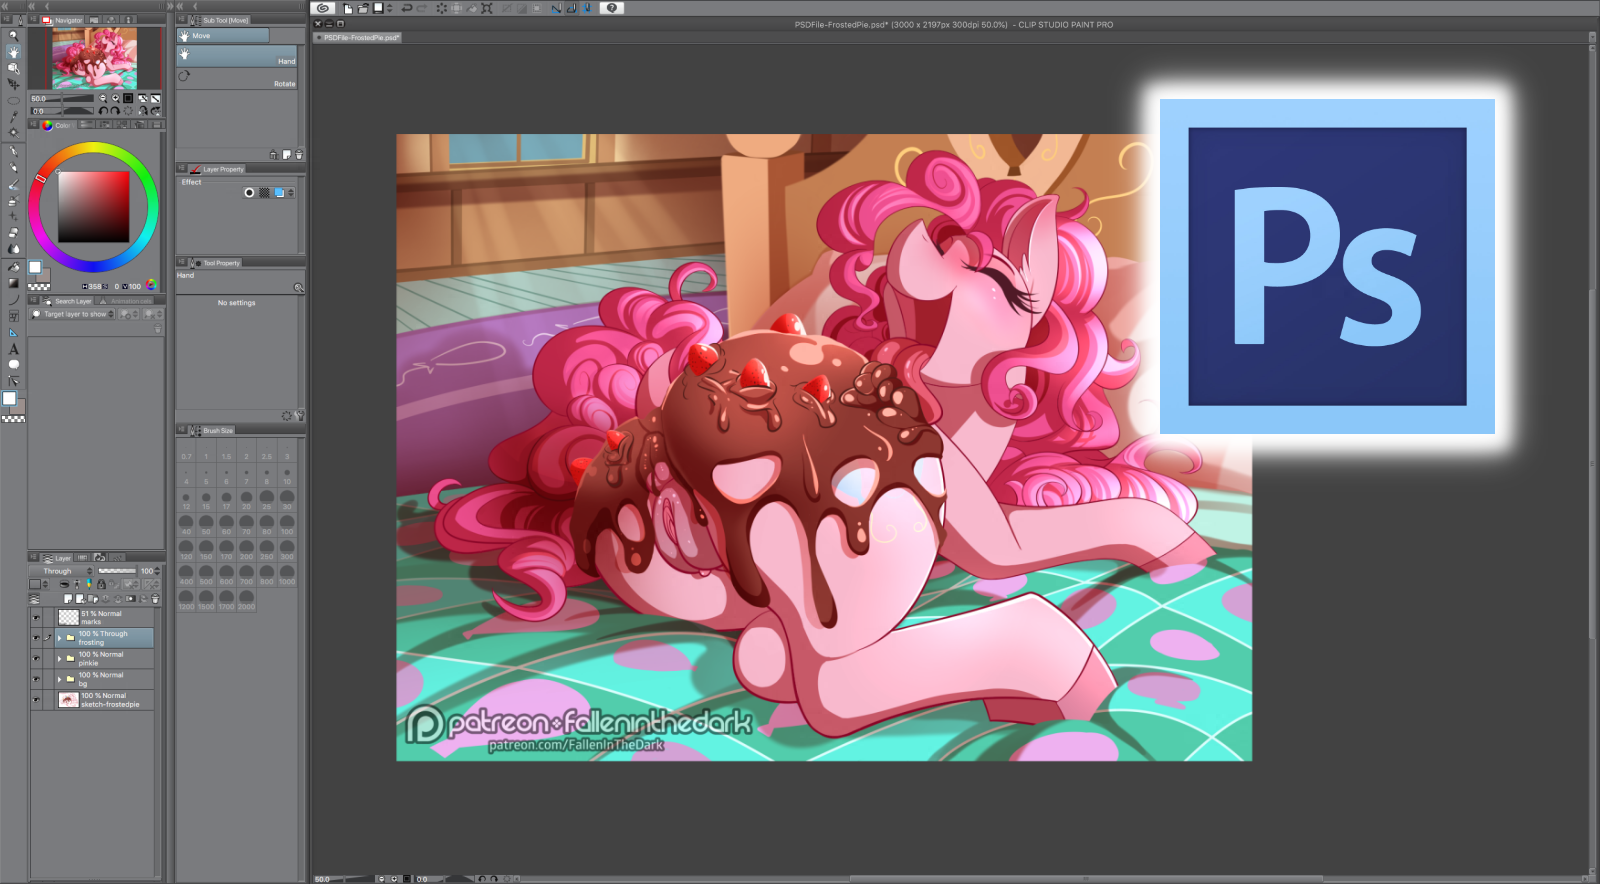
Task: Expand the bg layer folder
Action: [x=59, y=679]
